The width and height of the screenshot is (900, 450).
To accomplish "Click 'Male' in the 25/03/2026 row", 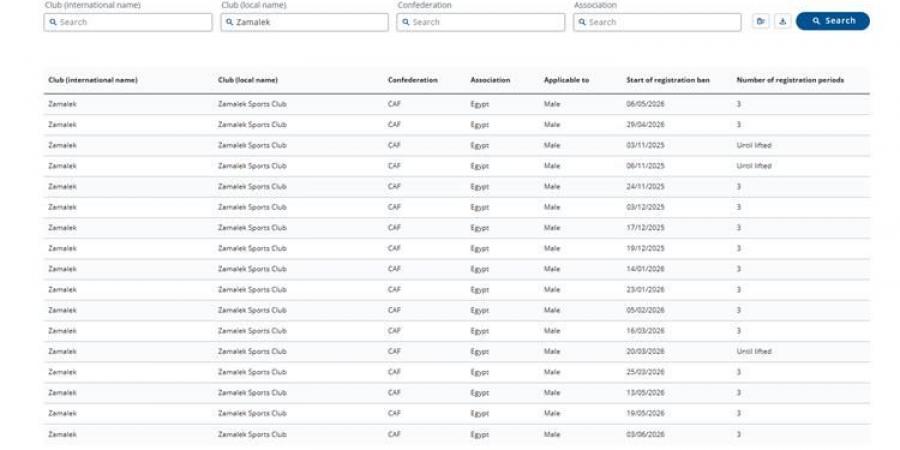I will click(552, 373).
